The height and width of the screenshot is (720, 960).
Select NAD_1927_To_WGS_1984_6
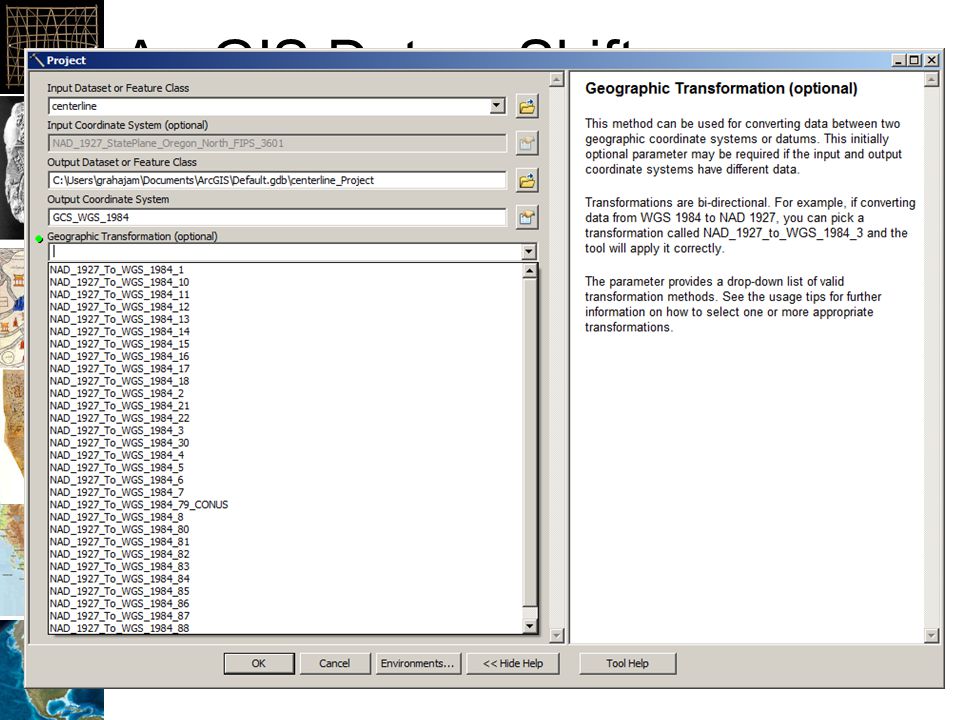(286, 480)
